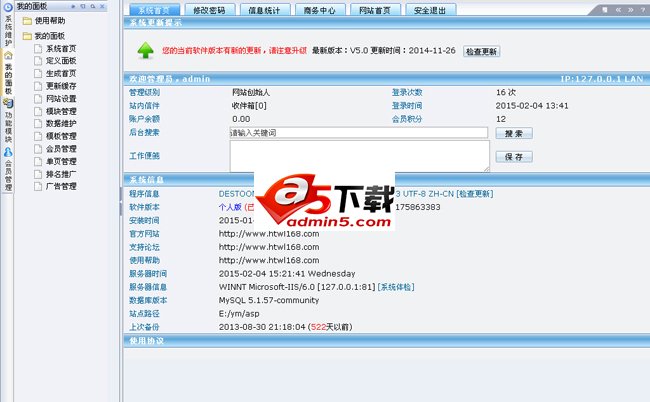This screenshot has height=402, width=650.
Task: Switch to the 系统首页 top tab
Action: click(x=154, y=10)
